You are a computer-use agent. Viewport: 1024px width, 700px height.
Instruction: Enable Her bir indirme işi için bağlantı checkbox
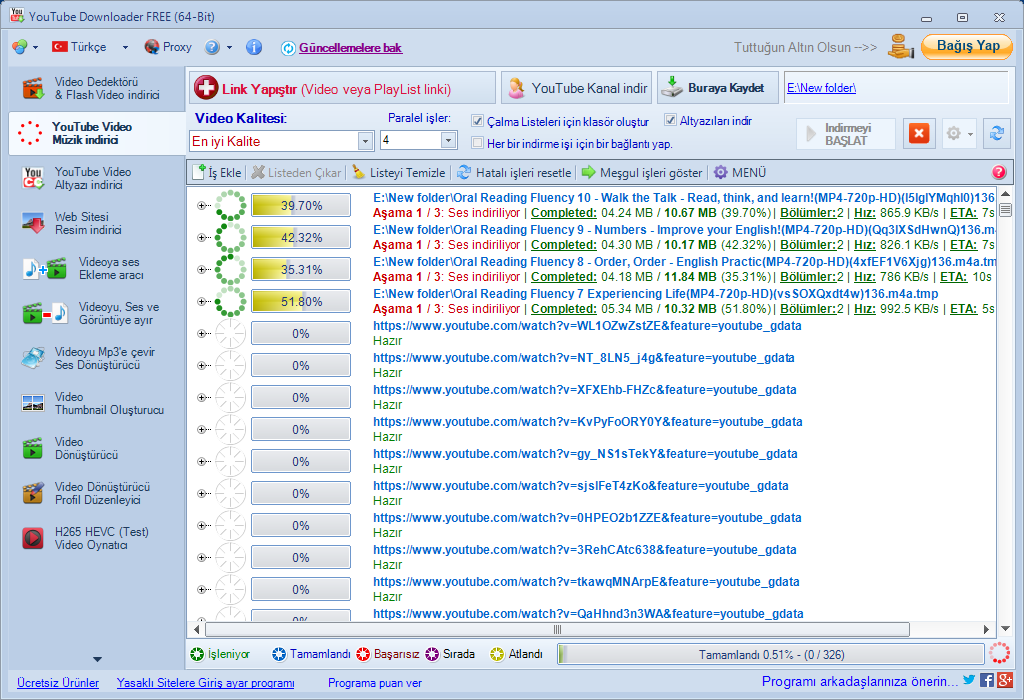477,143
